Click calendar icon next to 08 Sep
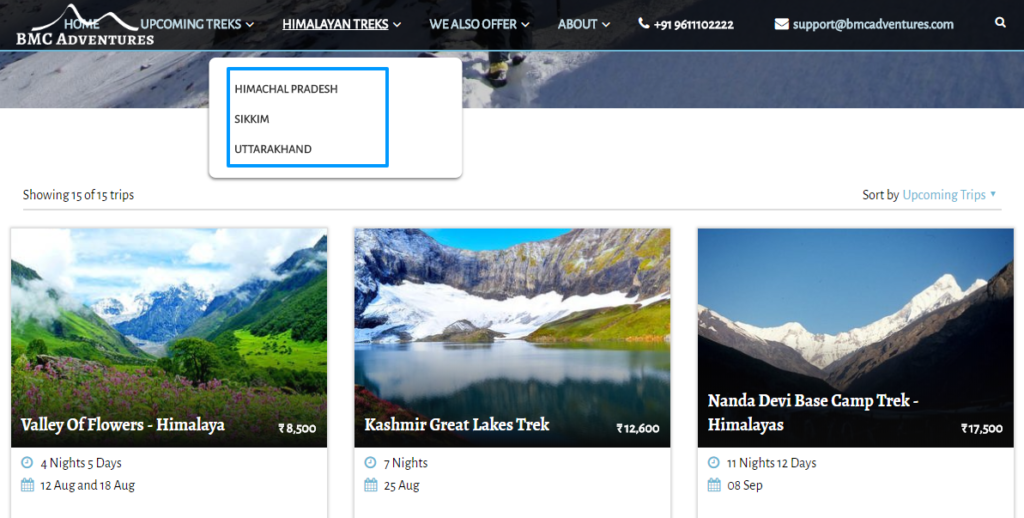This screenshot has height=518, width=1024. click(x=713, y=485)
